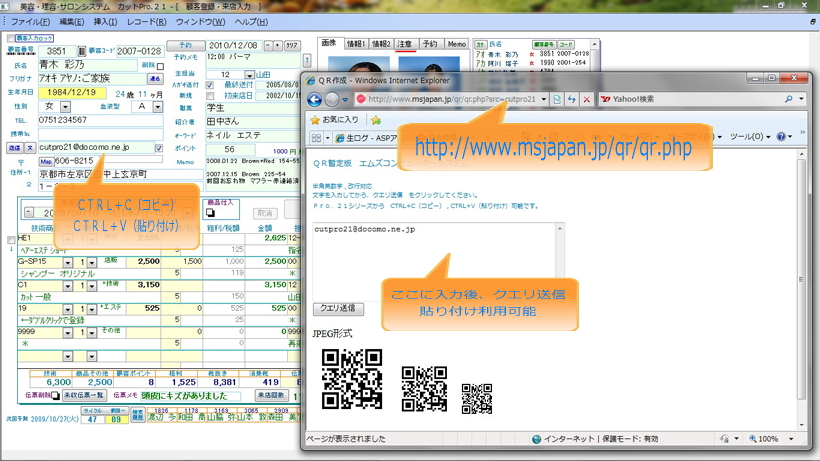Click the IE quick tabs grid icon
Image resolution: width=820 pixels, height=461 pixels.
(x=316, y=138)
